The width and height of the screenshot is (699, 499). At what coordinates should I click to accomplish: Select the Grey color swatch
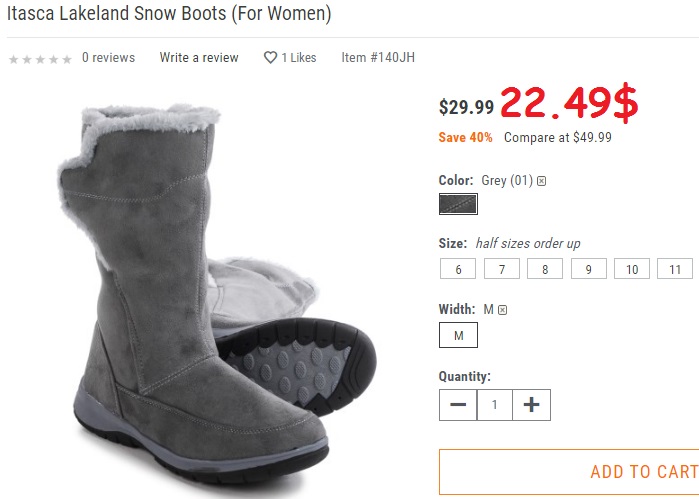458,204
